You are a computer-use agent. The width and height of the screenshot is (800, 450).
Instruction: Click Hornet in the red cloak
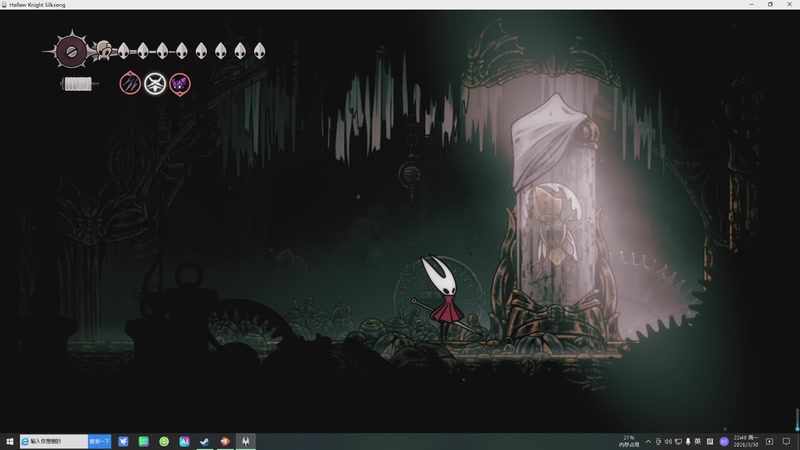point(443,298)
